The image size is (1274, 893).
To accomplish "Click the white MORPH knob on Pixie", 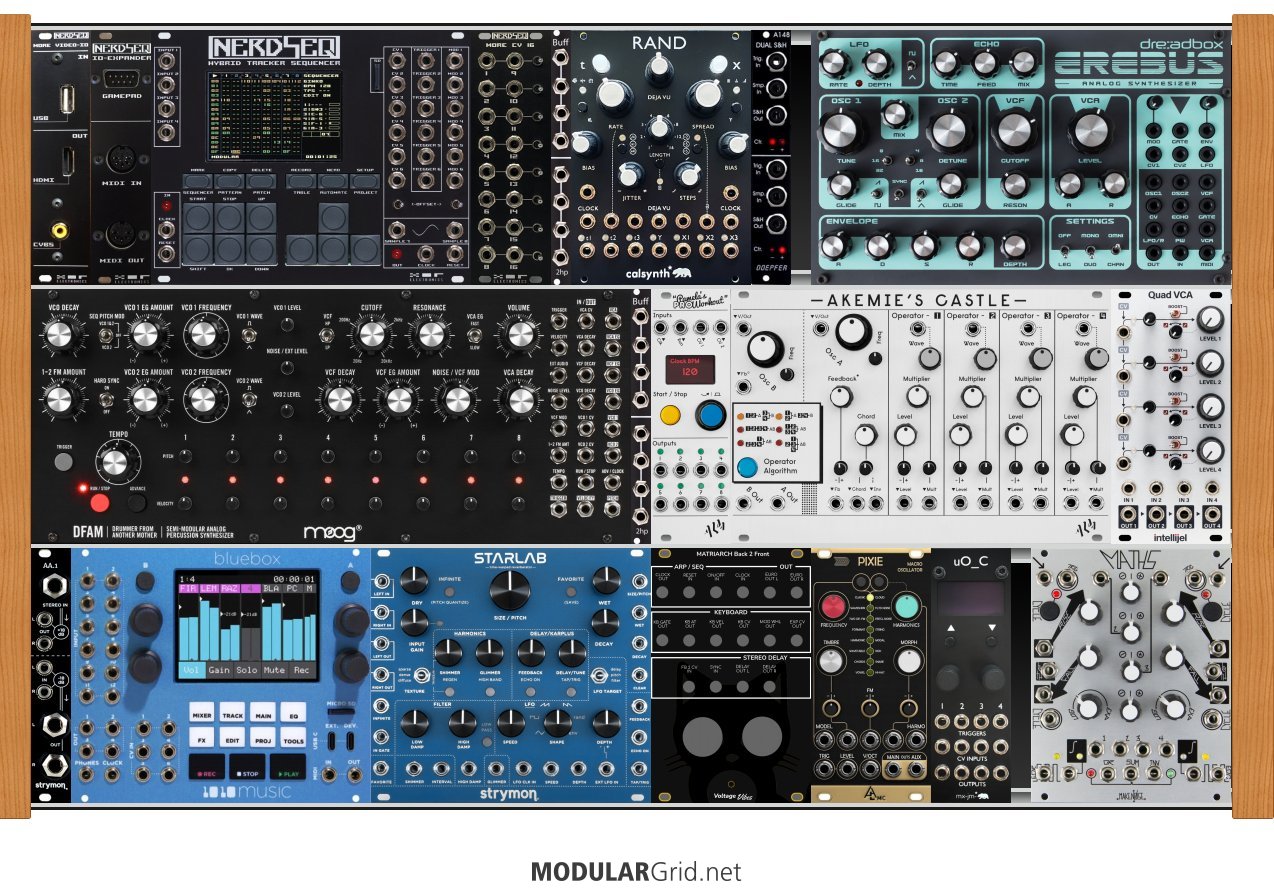I will [x=908, y=660].
